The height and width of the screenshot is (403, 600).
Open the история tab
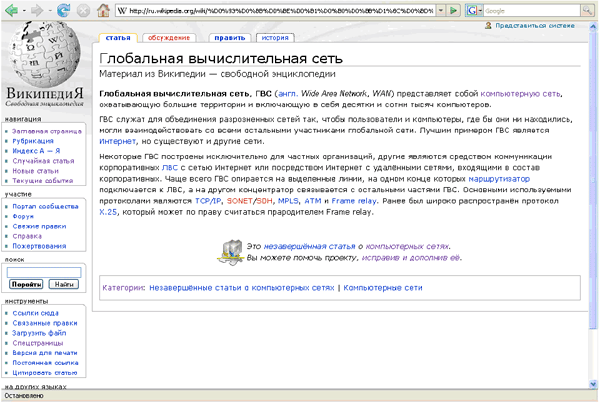275,38
